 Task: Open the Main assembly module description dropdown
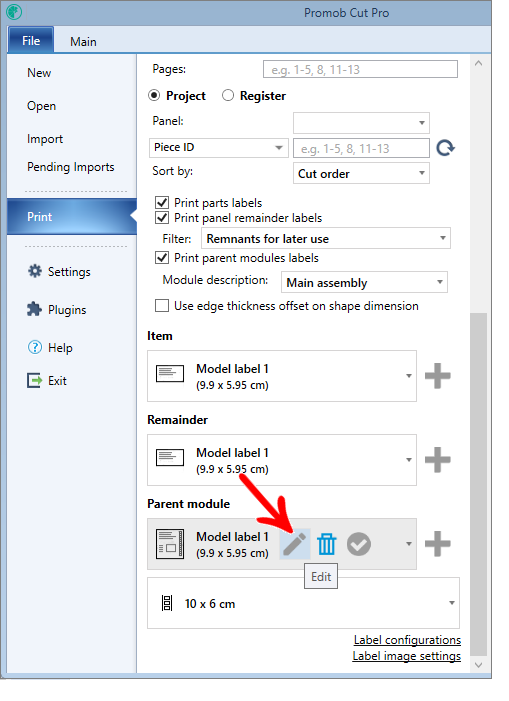364,283
